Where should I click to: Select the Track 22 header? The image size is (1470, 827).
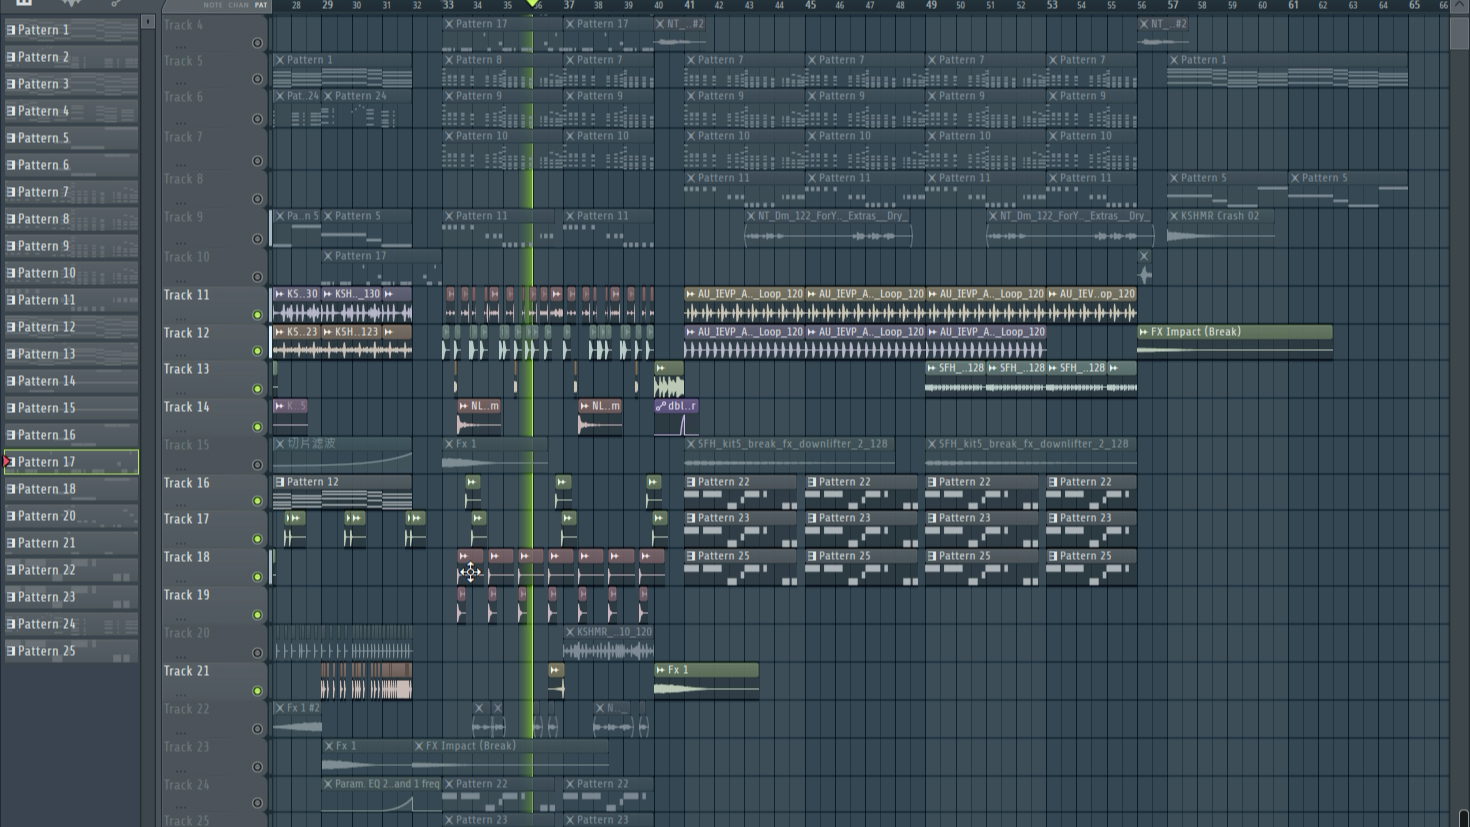(x=215, y=719)
